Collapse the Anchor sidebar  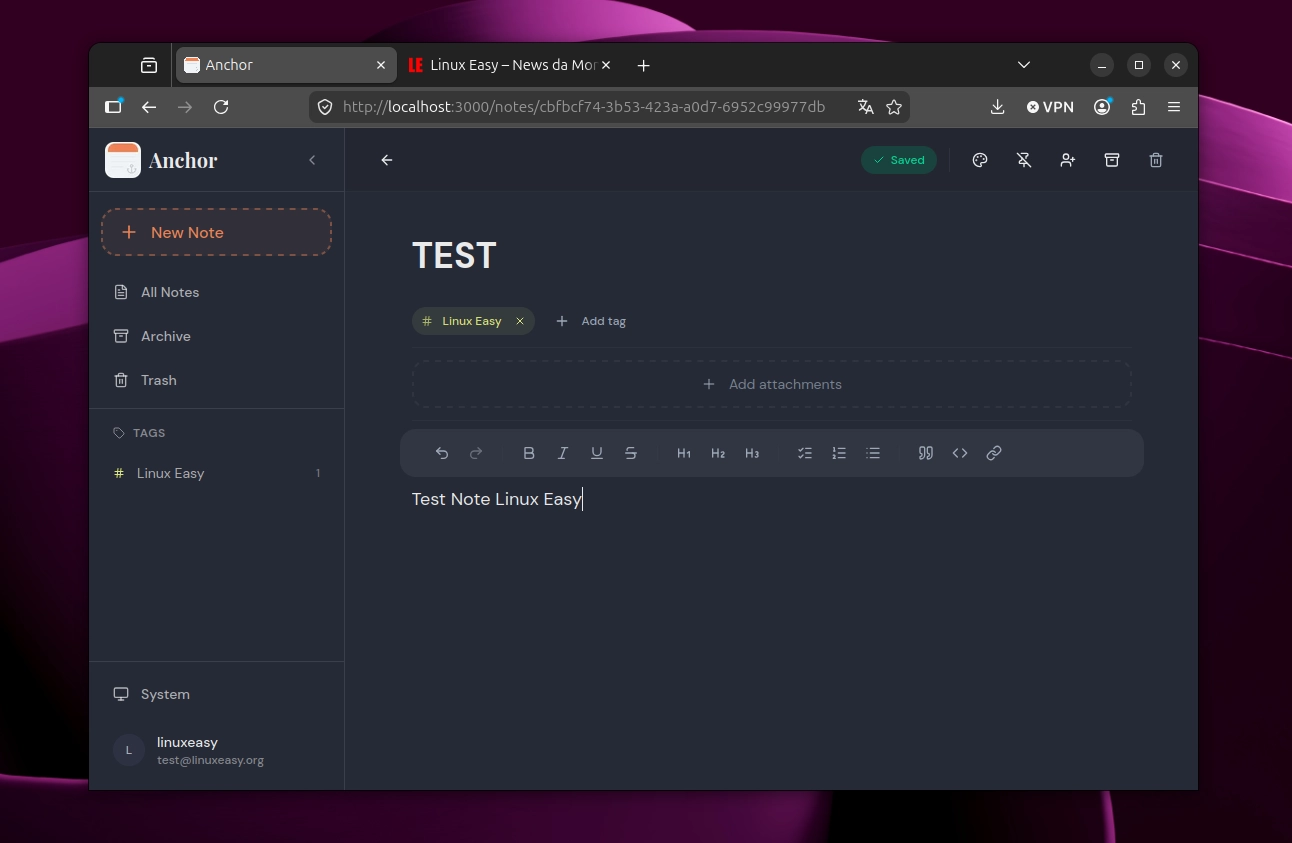[312, 160]
